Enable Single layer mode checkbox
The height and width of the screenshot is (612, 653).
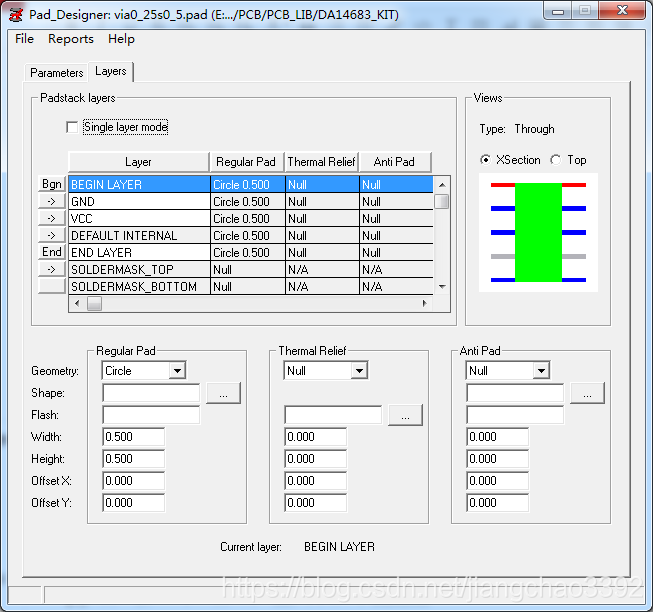(x=72, y=127)
